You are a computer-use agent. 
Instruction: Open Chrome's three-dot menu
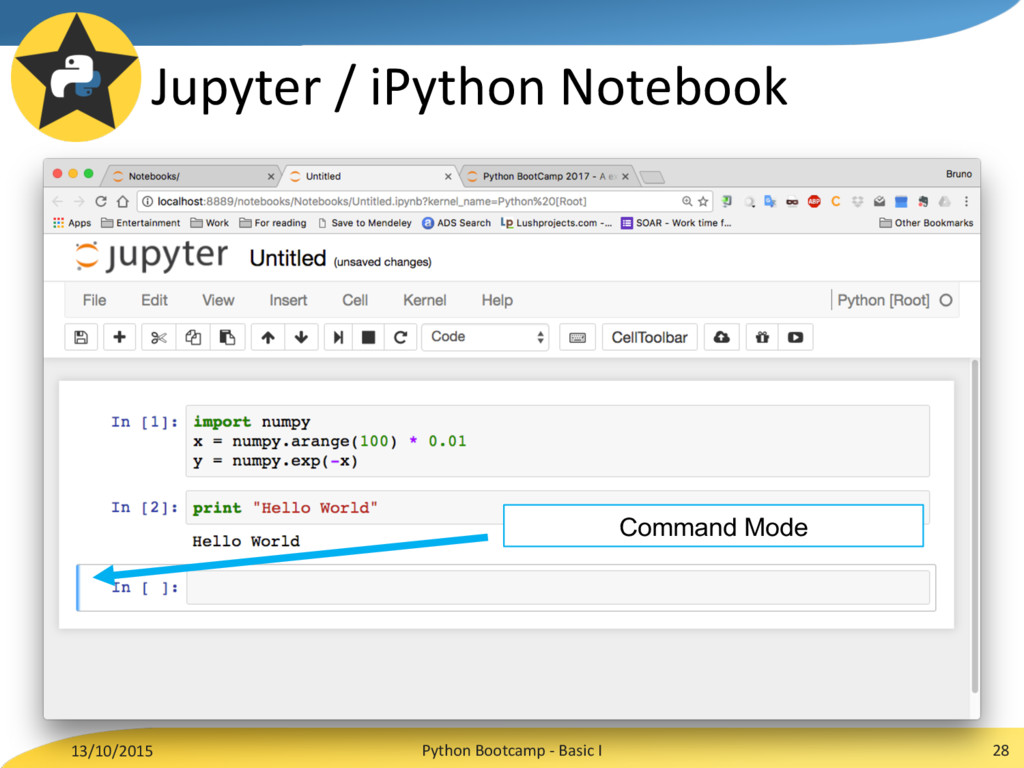(x=966, y=202)
